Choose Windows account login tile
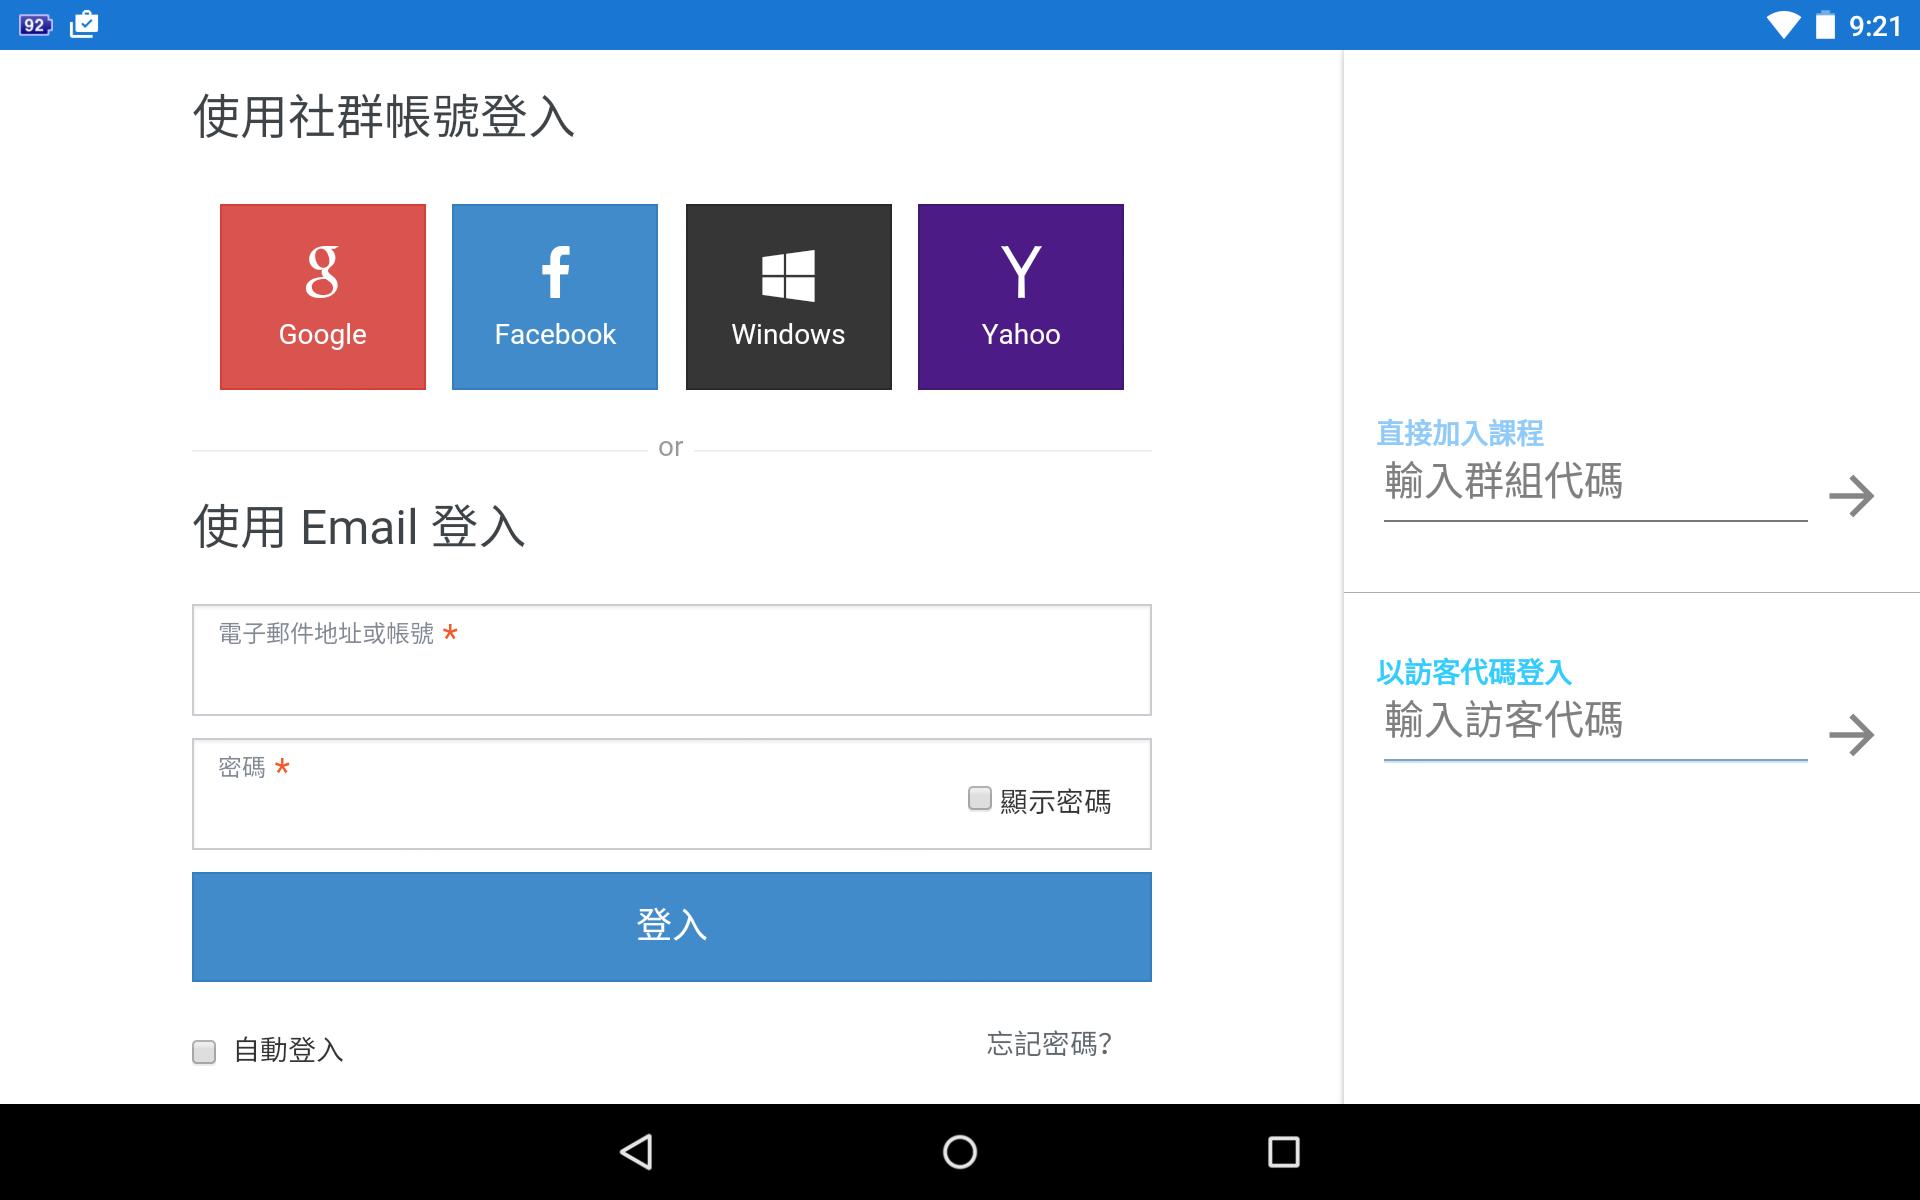This screenshot has height=1200, width=1920. click(788, 297)
